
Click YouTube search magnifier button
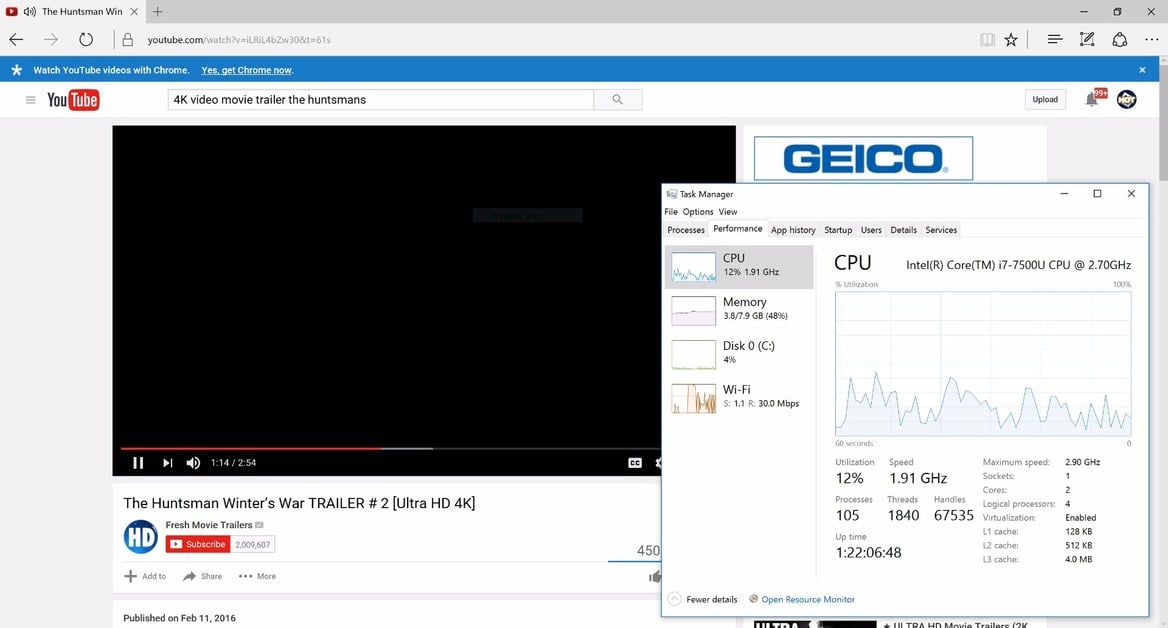(618, 100)
